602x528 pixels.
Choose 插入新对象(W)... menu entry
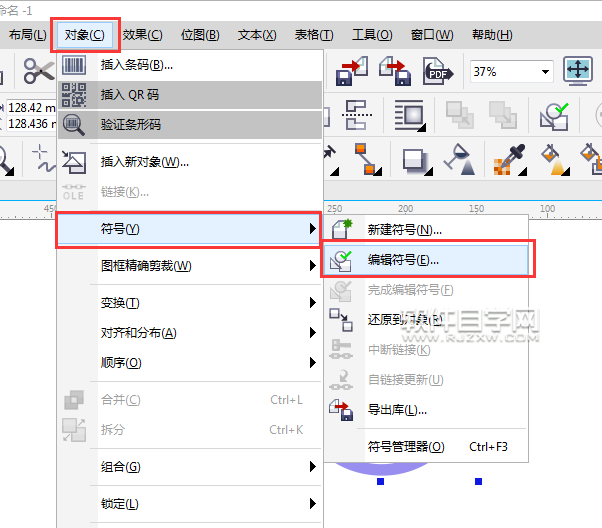[x=190, y=162]
